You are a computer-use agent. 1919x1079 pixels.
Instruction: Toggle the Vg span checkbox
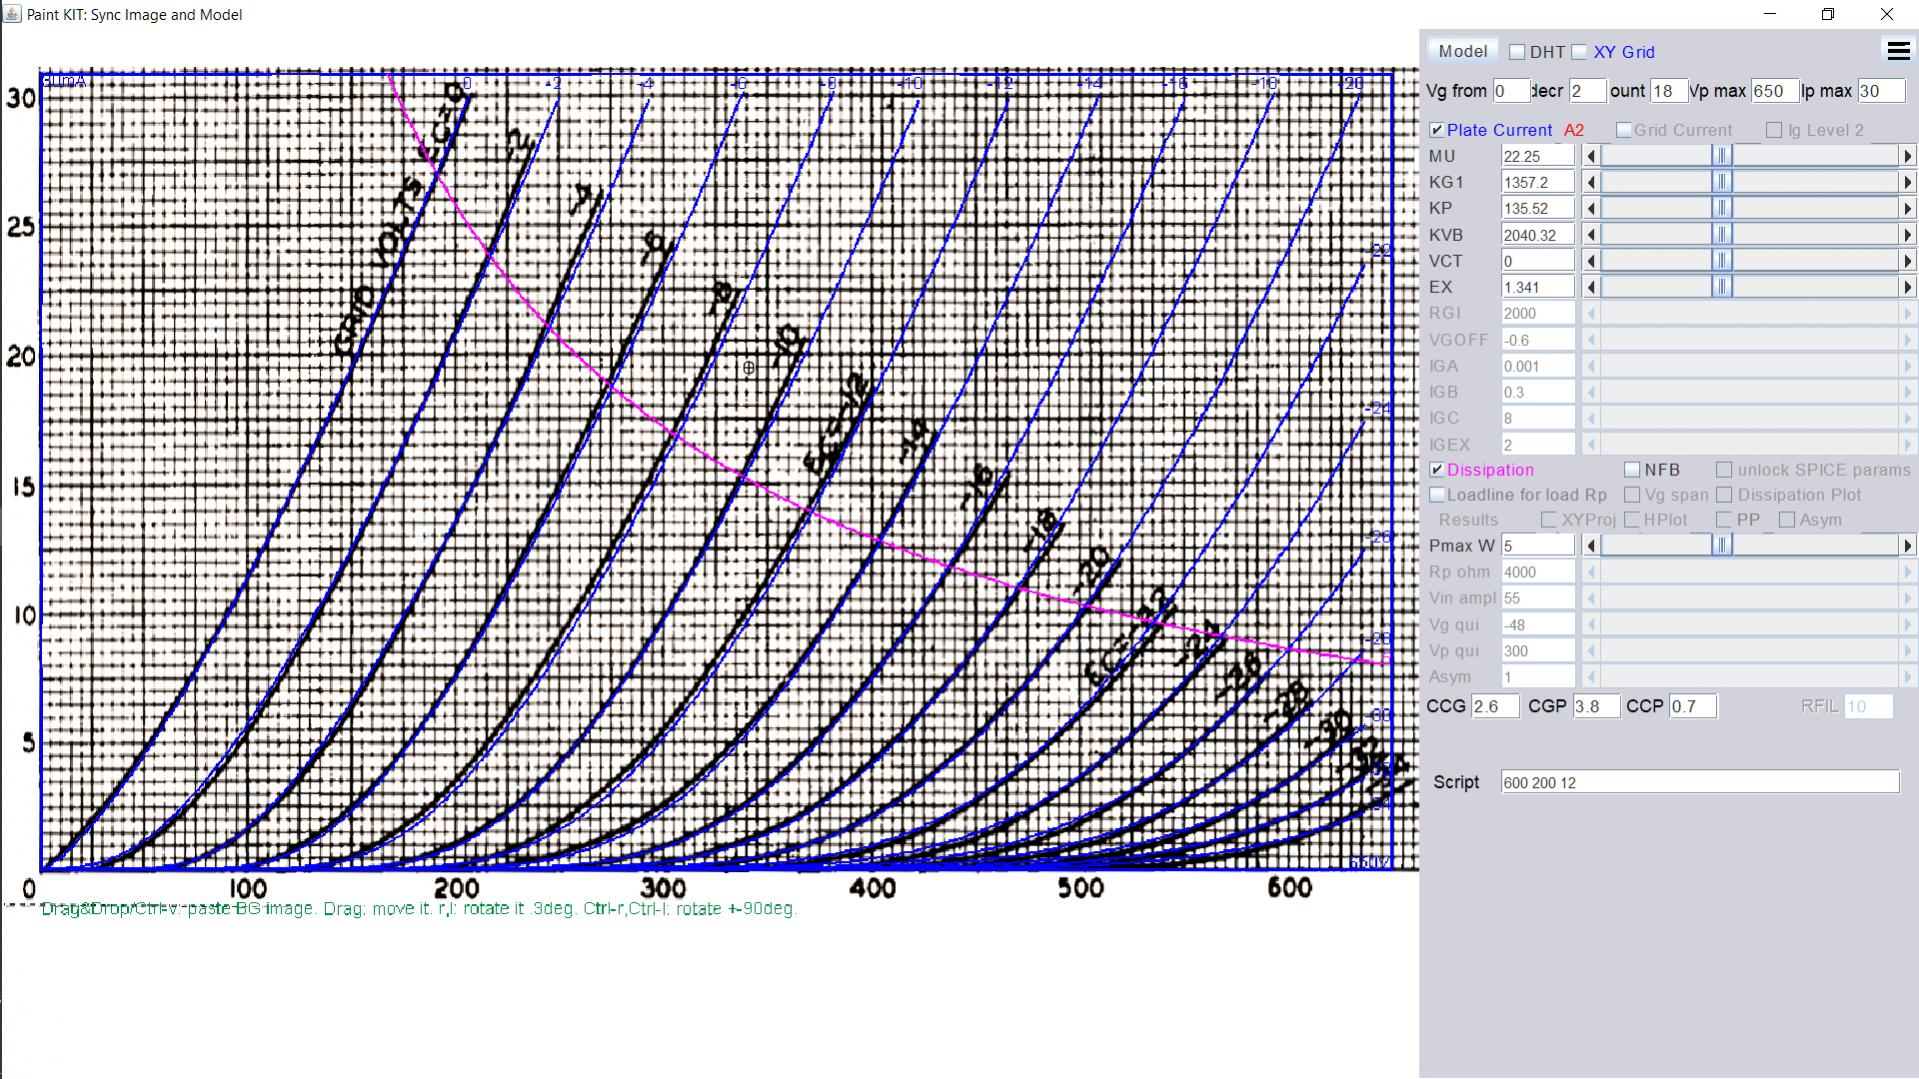[1632, 495]
